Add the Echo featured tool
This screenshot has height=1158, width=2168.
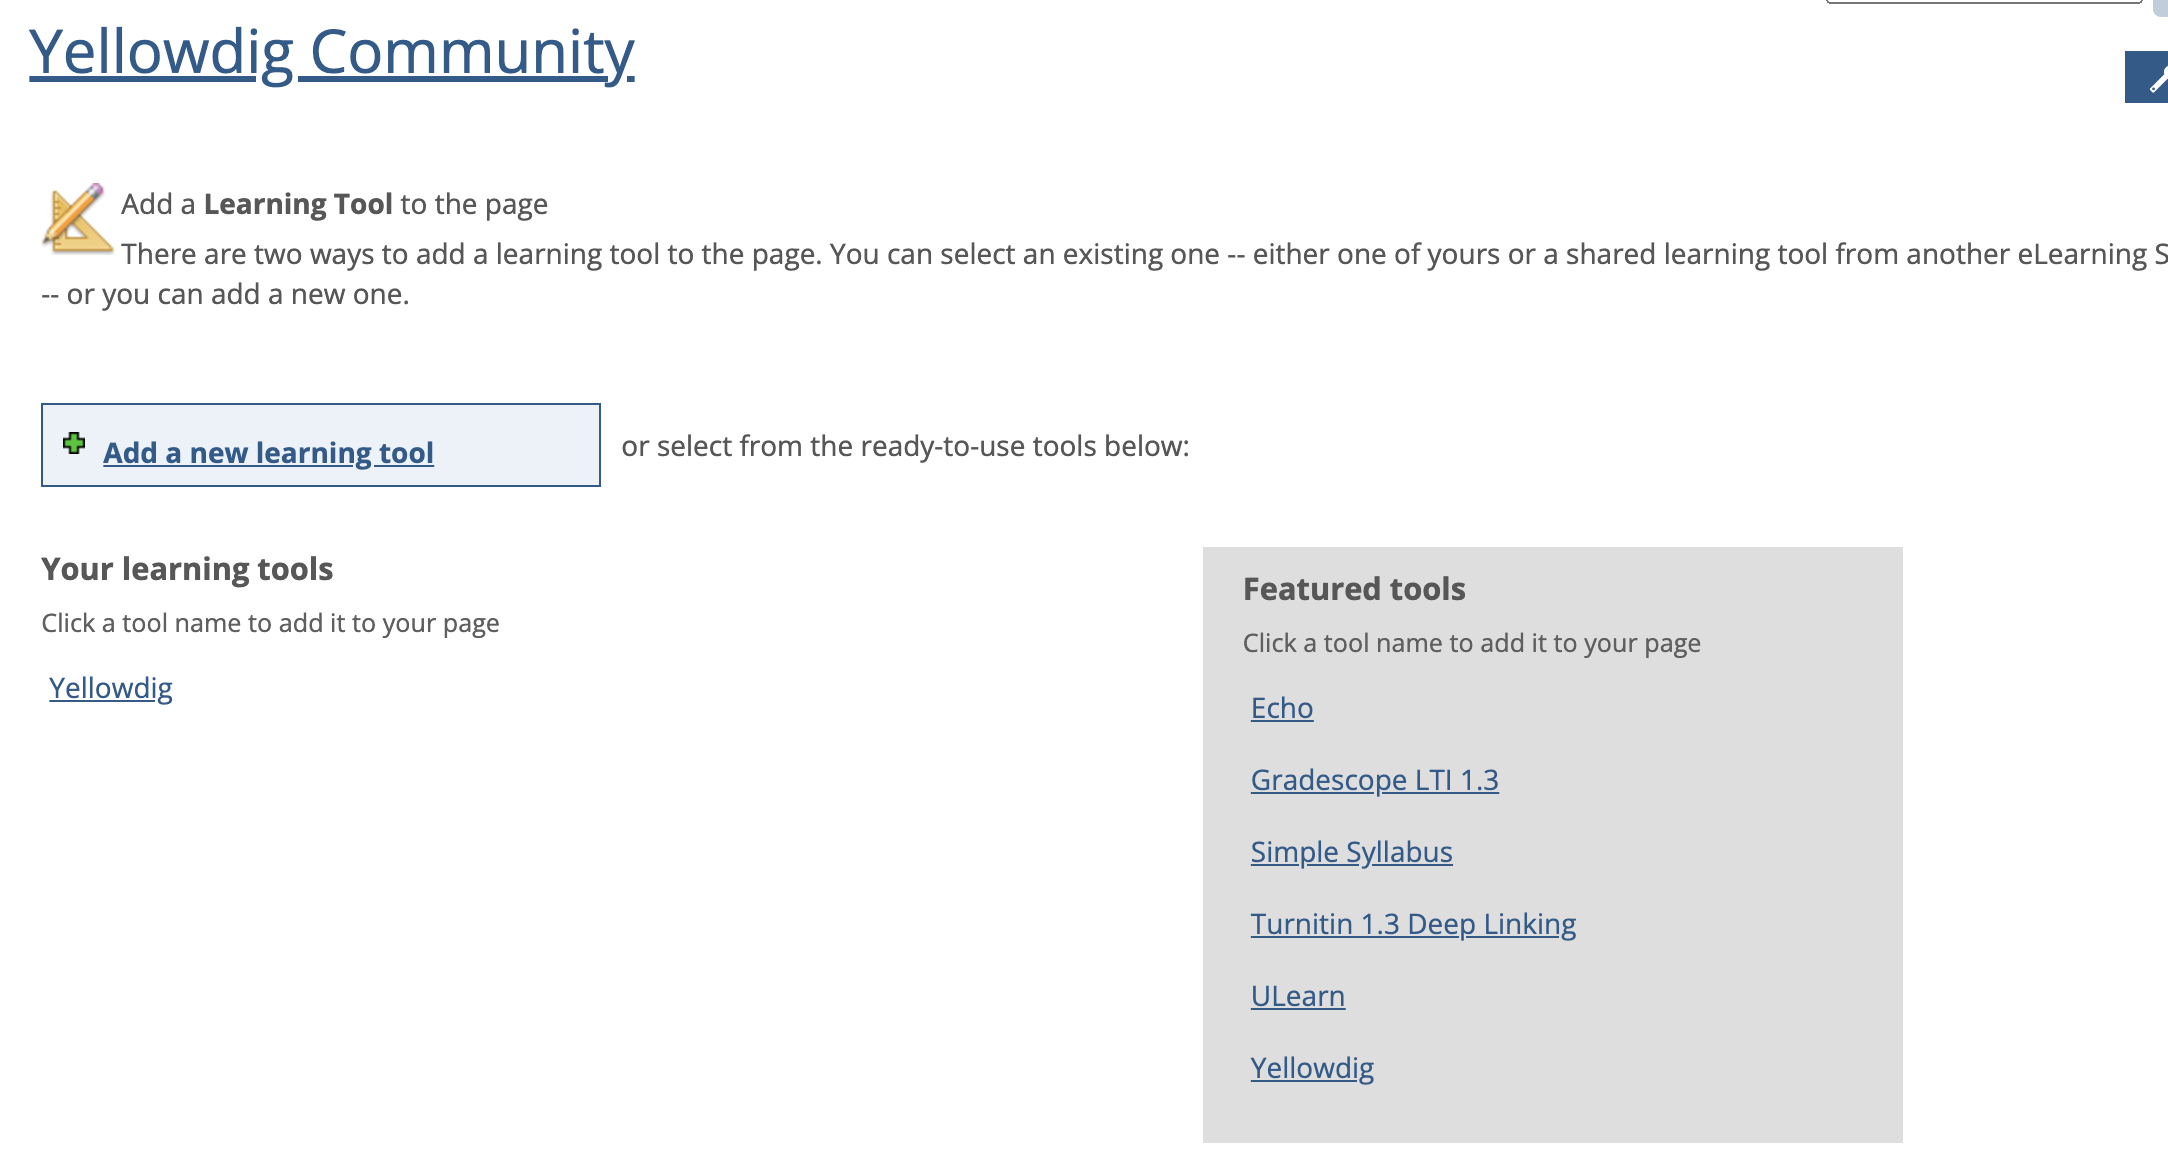pos(1283,707)
